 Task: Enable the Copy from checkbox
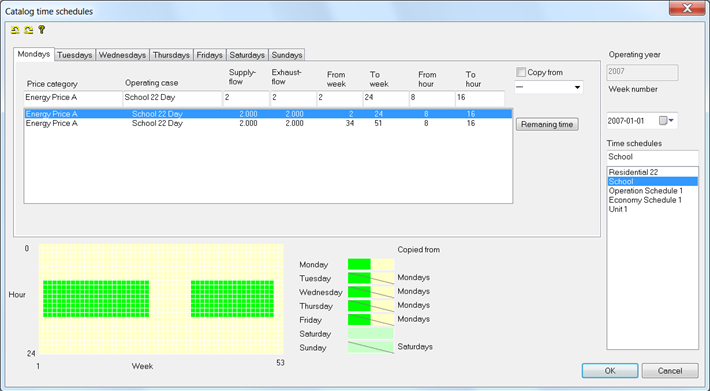coord(521,72)
